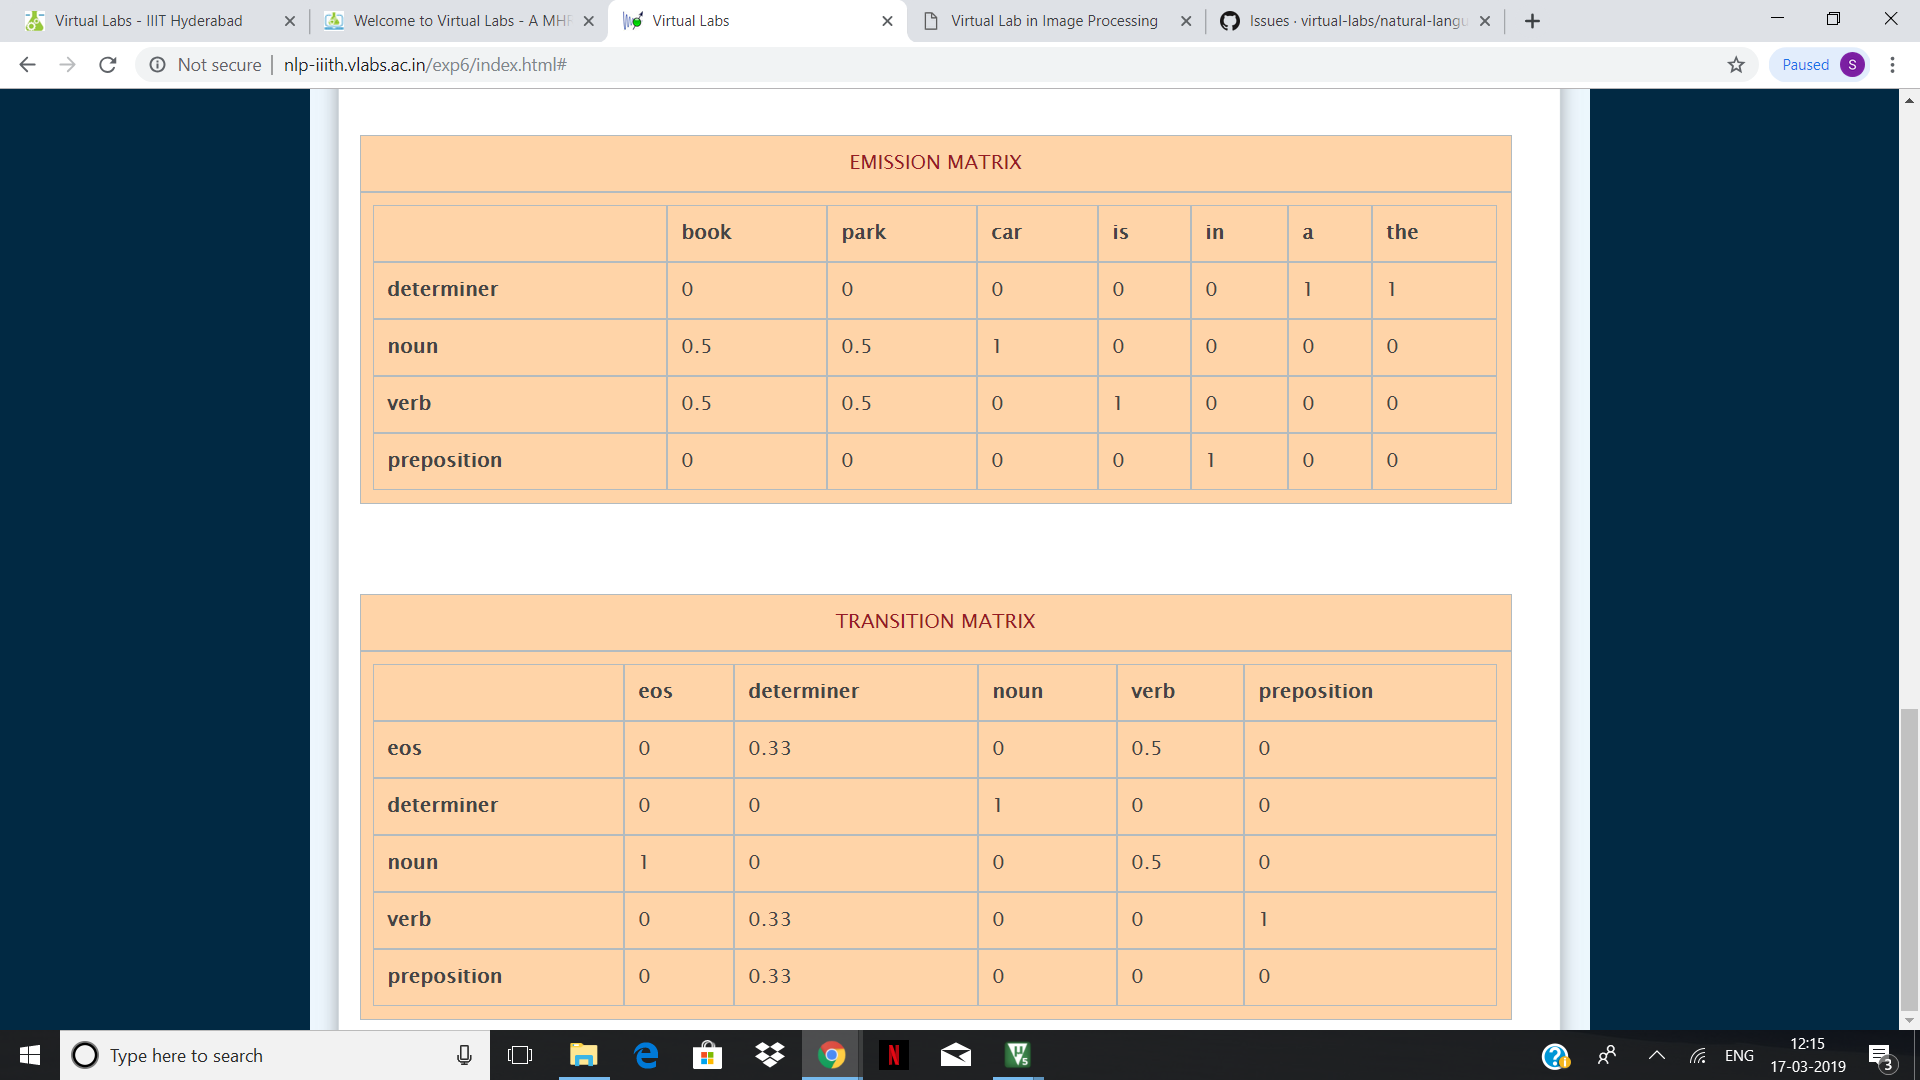The image size is (1920, 1080).
Task: Open a new browser tab
Action: coord(1533,20)
